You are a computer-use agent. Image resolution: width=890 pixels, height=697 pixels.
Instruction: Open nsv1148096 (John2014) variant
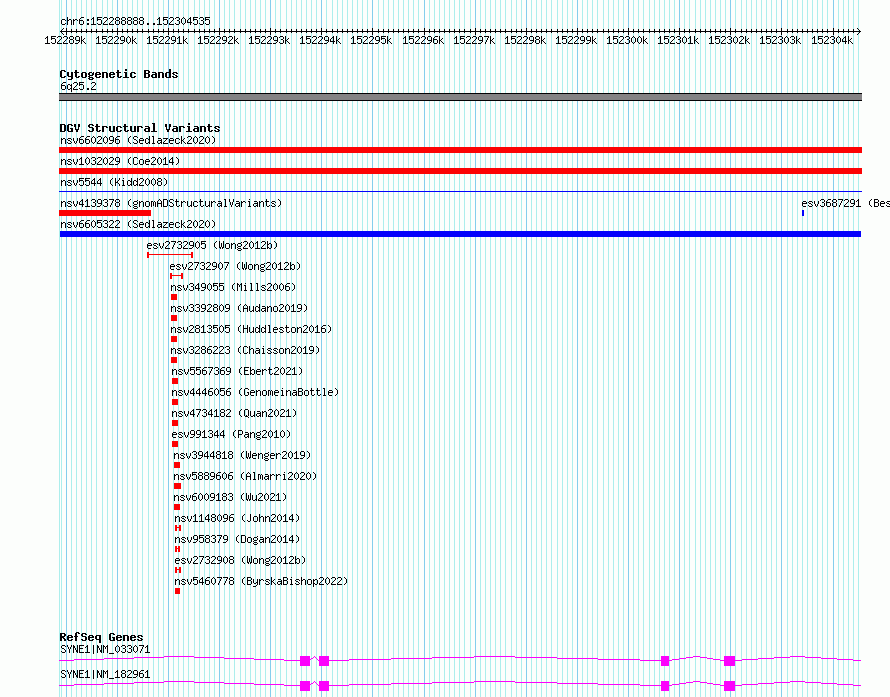(x=237, y=518)
